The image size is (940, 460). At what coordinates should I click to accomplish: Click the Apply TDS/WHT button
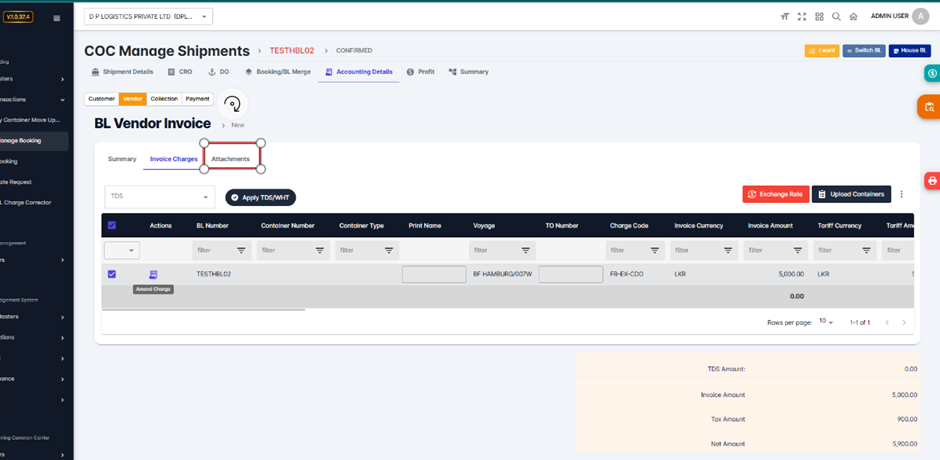260,198
